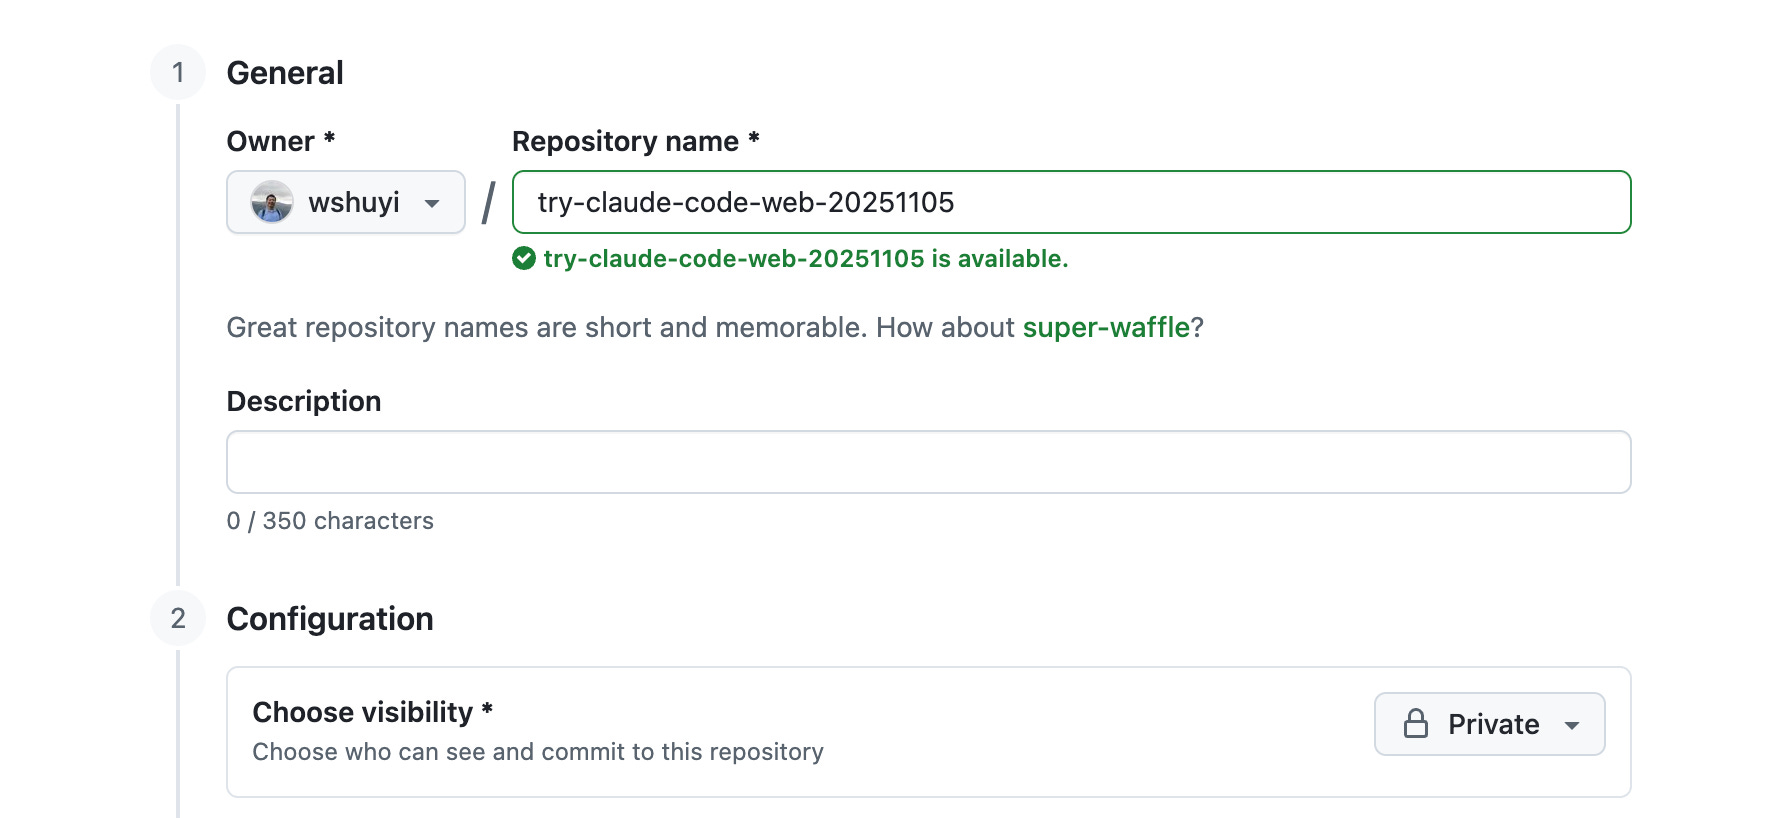The image size is (1774, 818).
Task: Click the caret arrow beside wshuyi
Action: coord(432,203)
